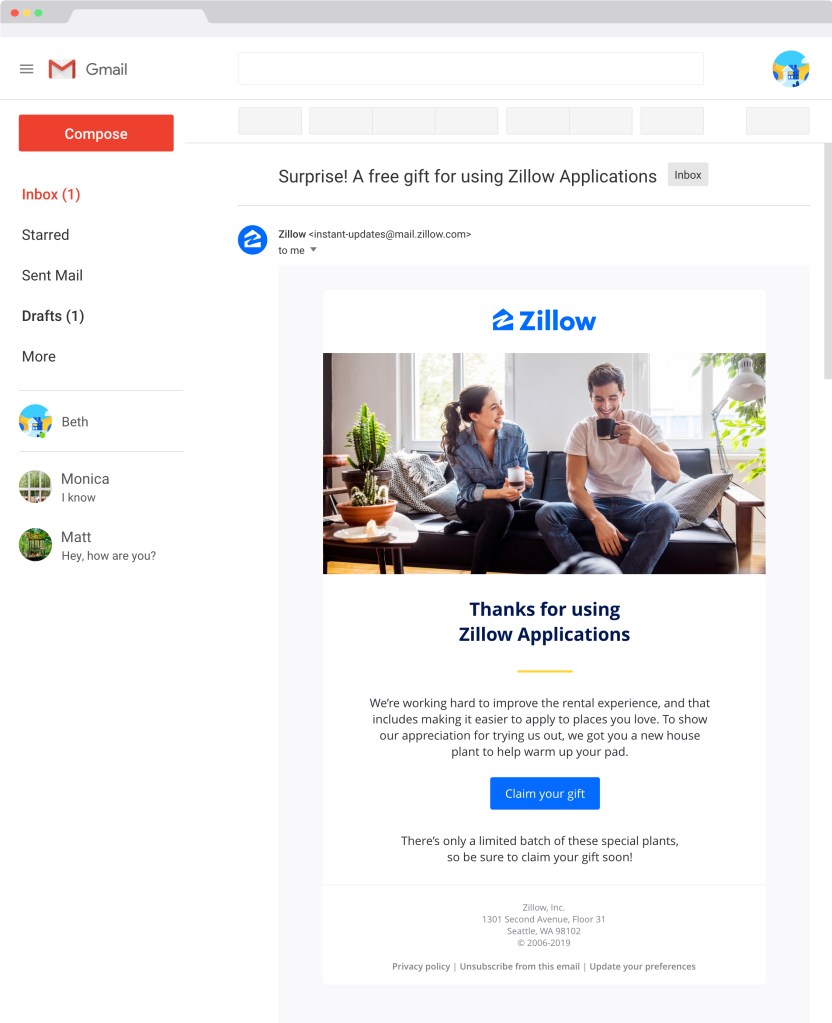Open the hamburger main menu
This screenshot has height=1023, width=832.
coord(26,69)
